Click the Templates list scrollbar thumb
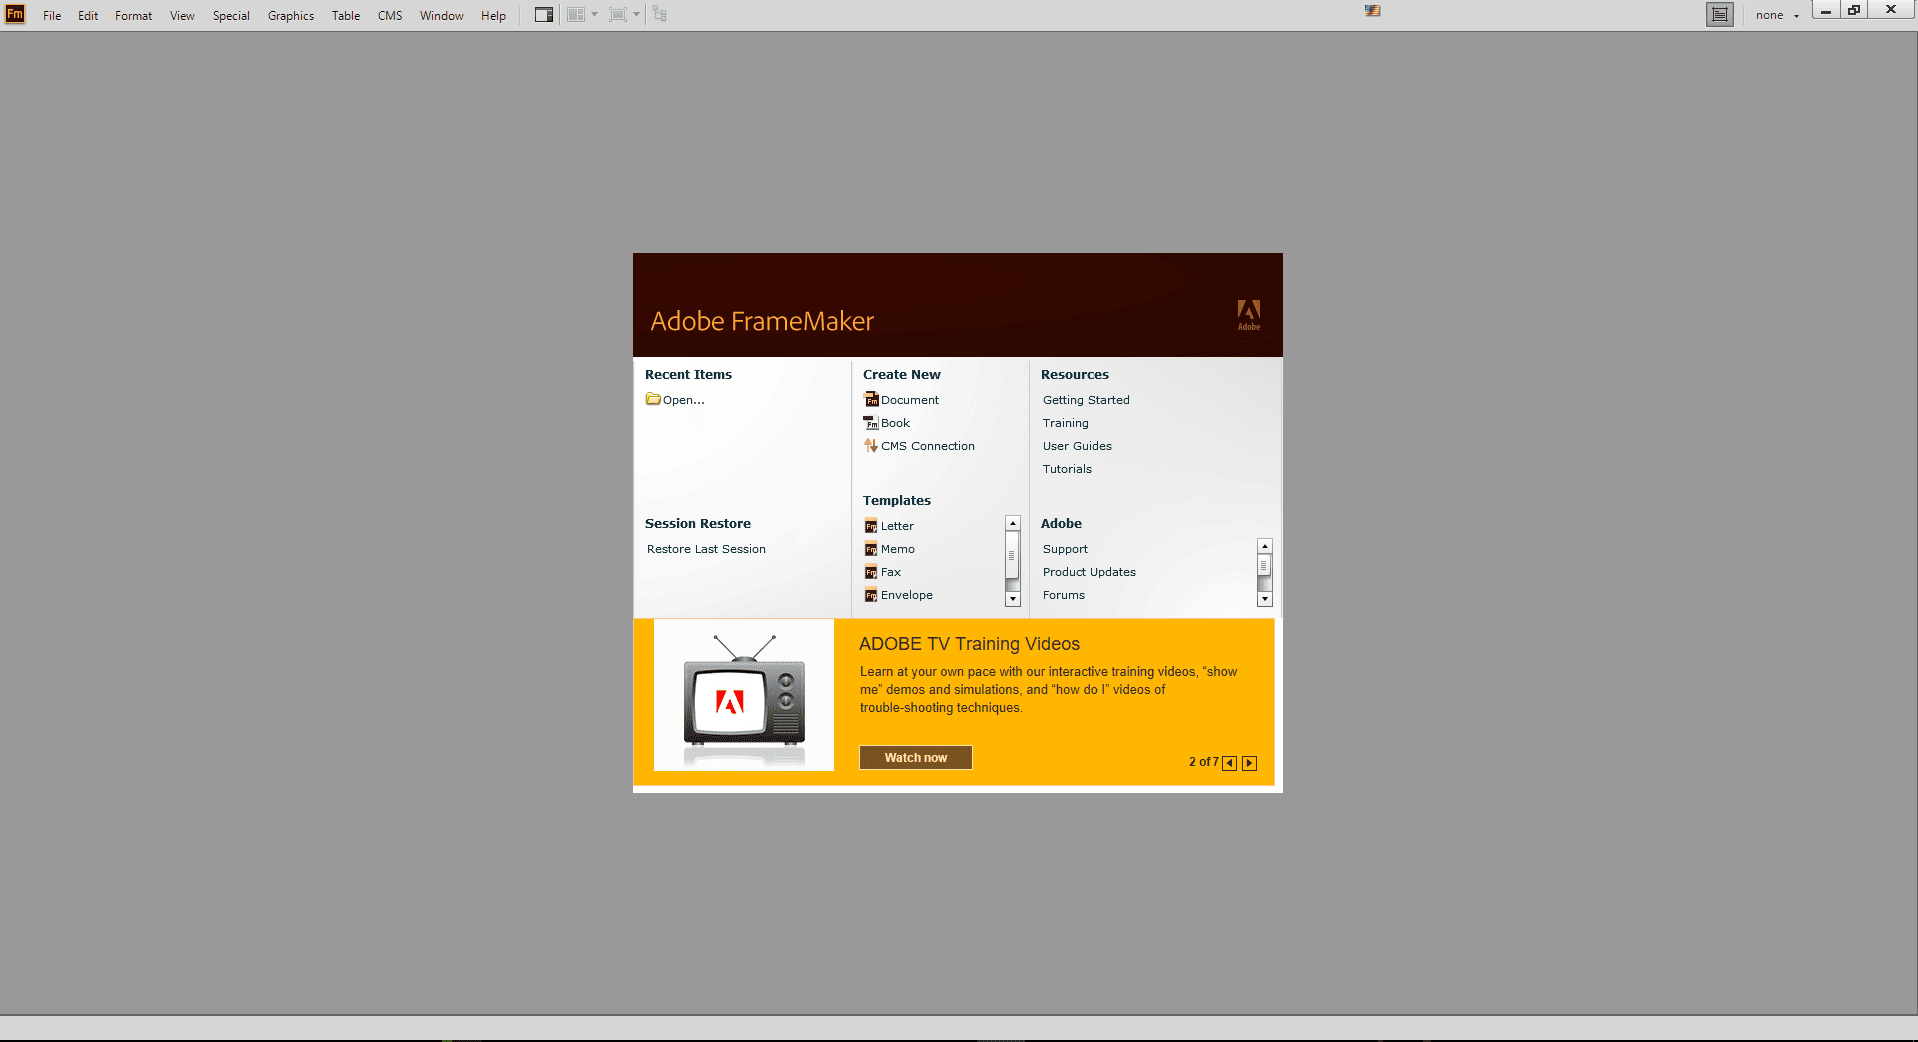The width and height of the screenshot is (1918, 1042). [x=1013, y=555]
